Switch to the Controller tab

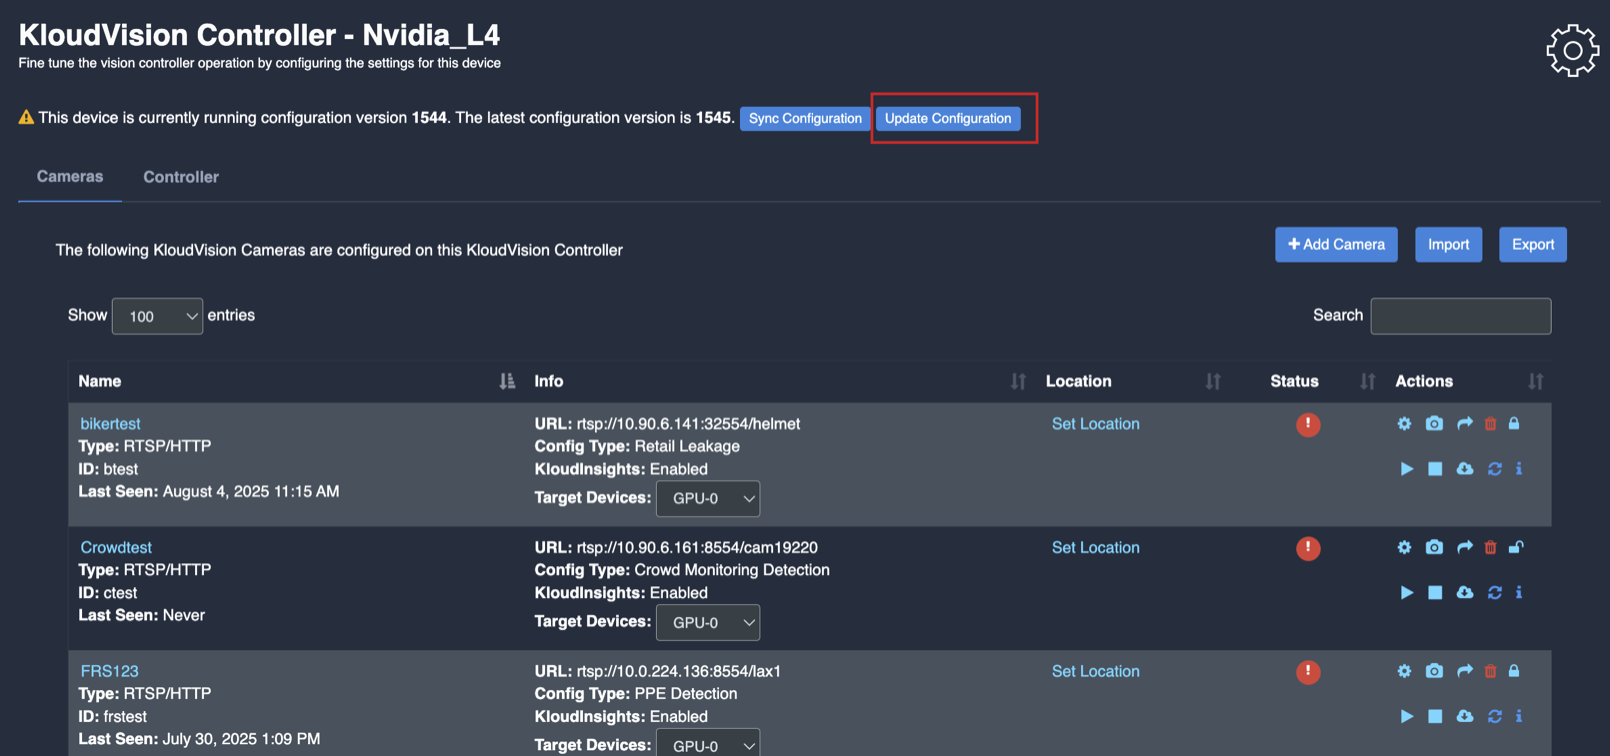(181, 177)
